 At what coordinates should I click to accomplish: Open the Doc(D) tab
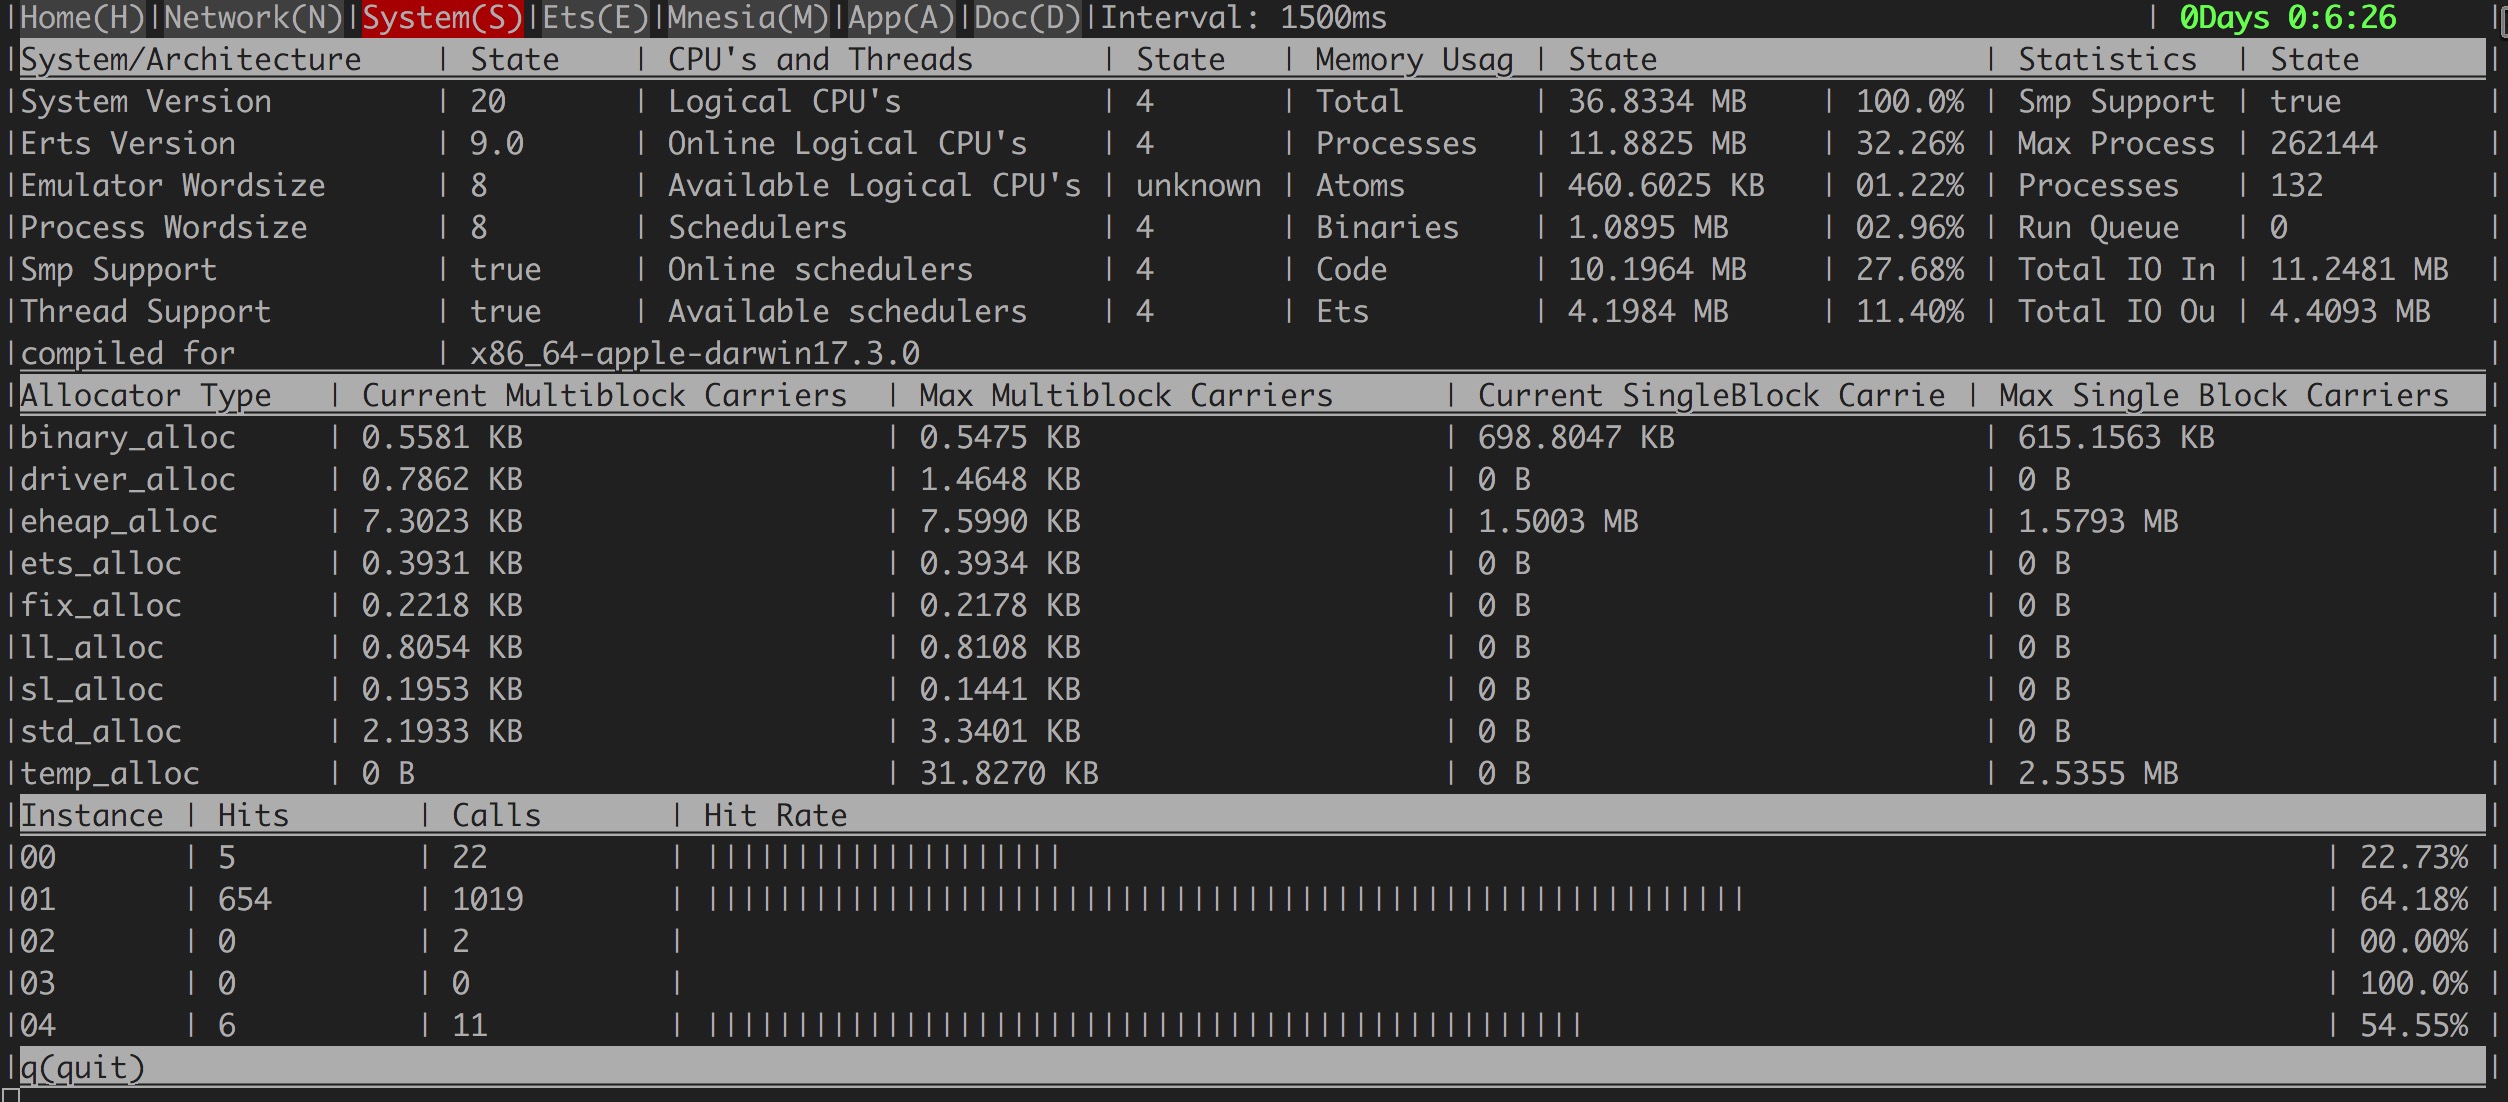click(1026, 18)
